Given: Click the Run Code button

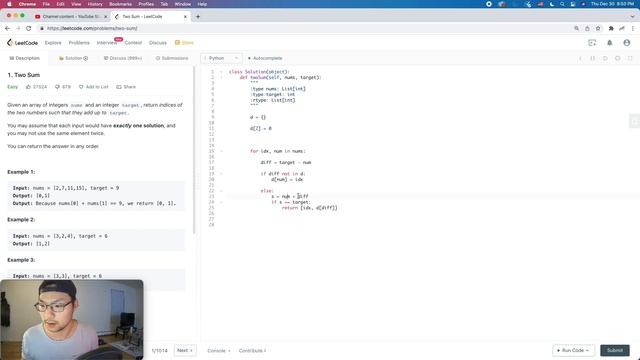Looking at the screenshot, I should pyautogui.click(x=573, y=350).
